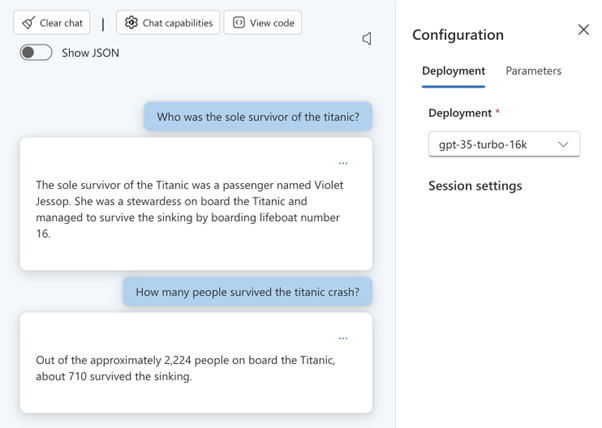Screen dimensions: 602x428
Task: Click the chevron arrow in the Deployment combo box
Action: click(x=563, y=145)
